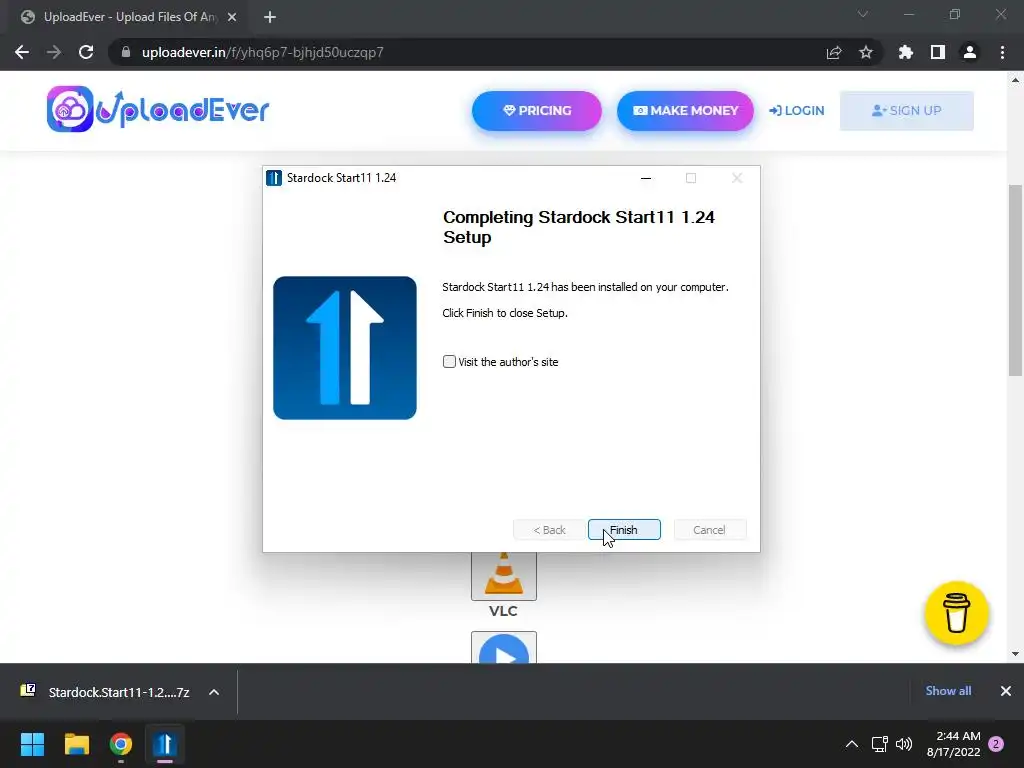The height and width of the screenshot is (768, 1024).
Task: Open the tab search chevron
Action: [863, 14]
